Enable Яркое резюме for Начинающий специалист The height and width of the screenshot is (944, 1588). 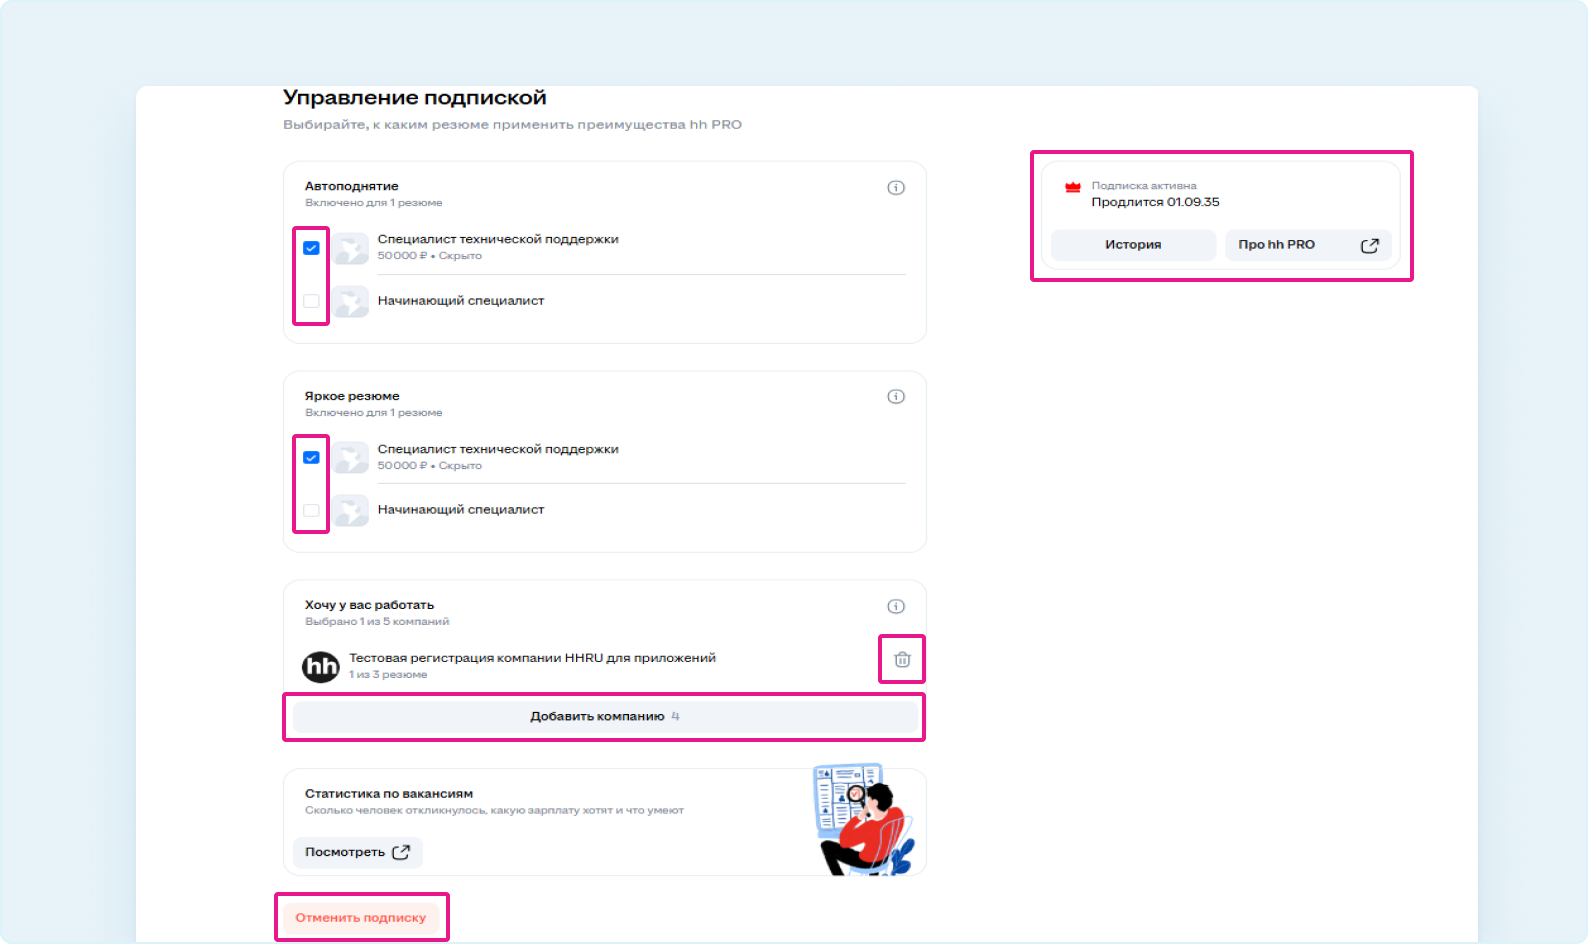pos(312,511)
